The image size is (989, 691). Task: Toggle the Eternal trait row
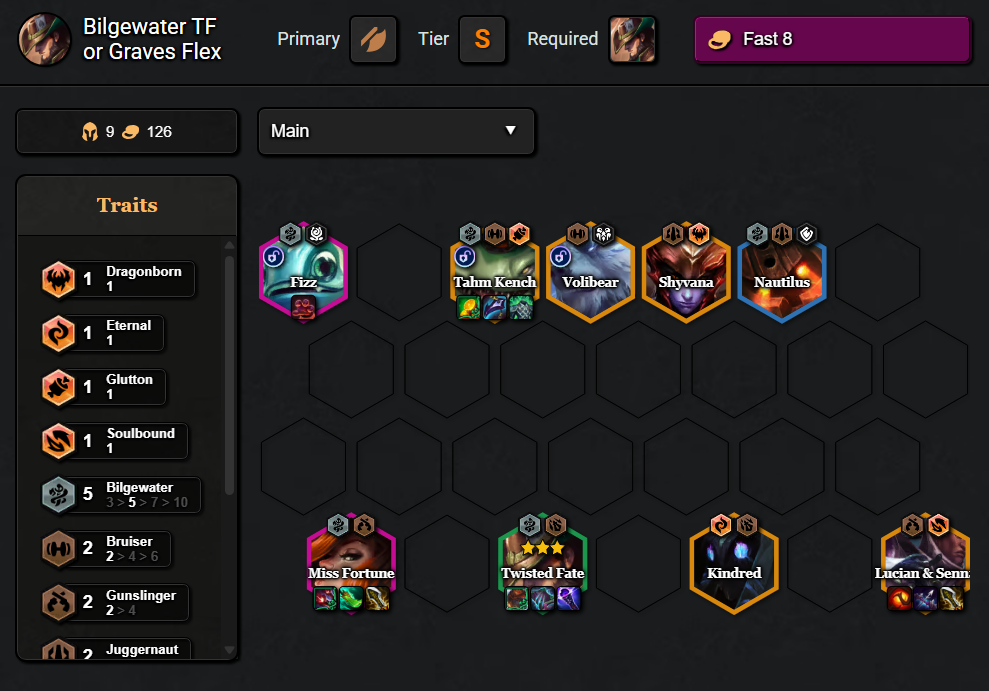click(x=120, y=334)
